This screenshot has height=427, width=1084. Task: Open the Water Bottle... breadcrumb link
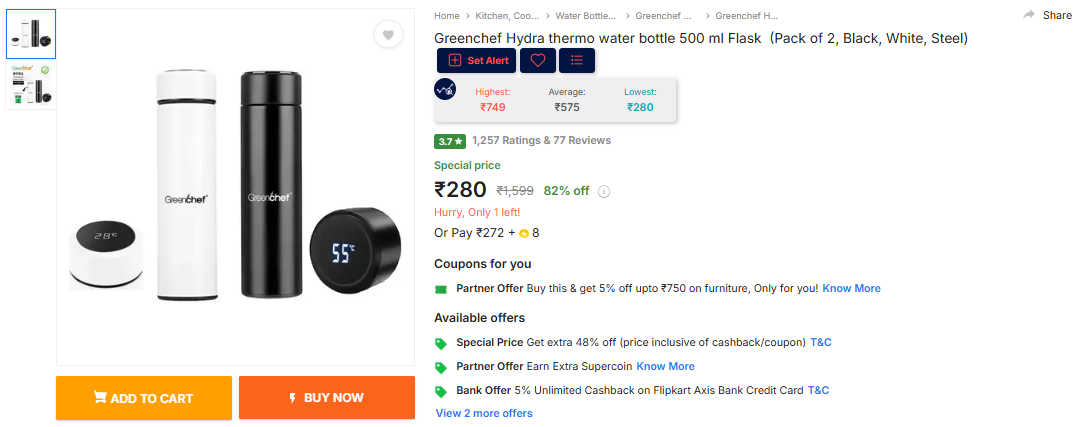[586, 16]
